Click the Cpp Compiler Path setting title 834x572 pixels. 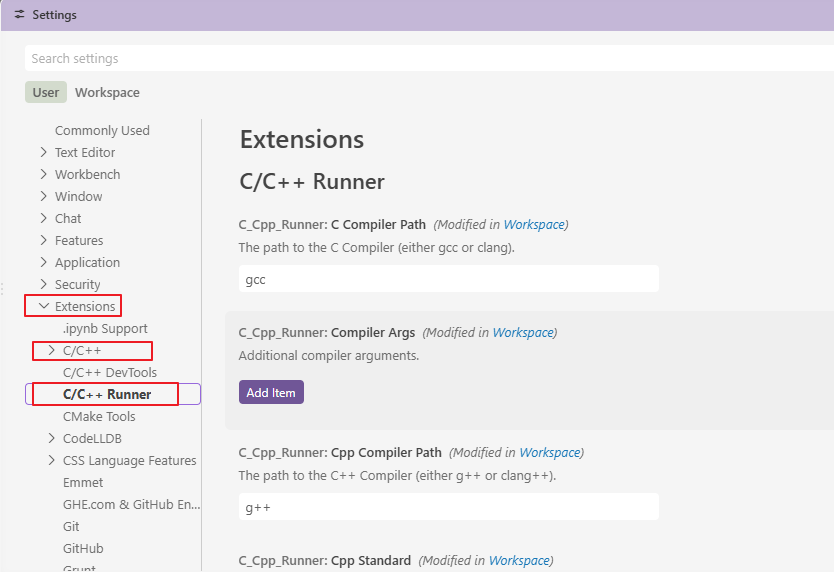[340, 453]
